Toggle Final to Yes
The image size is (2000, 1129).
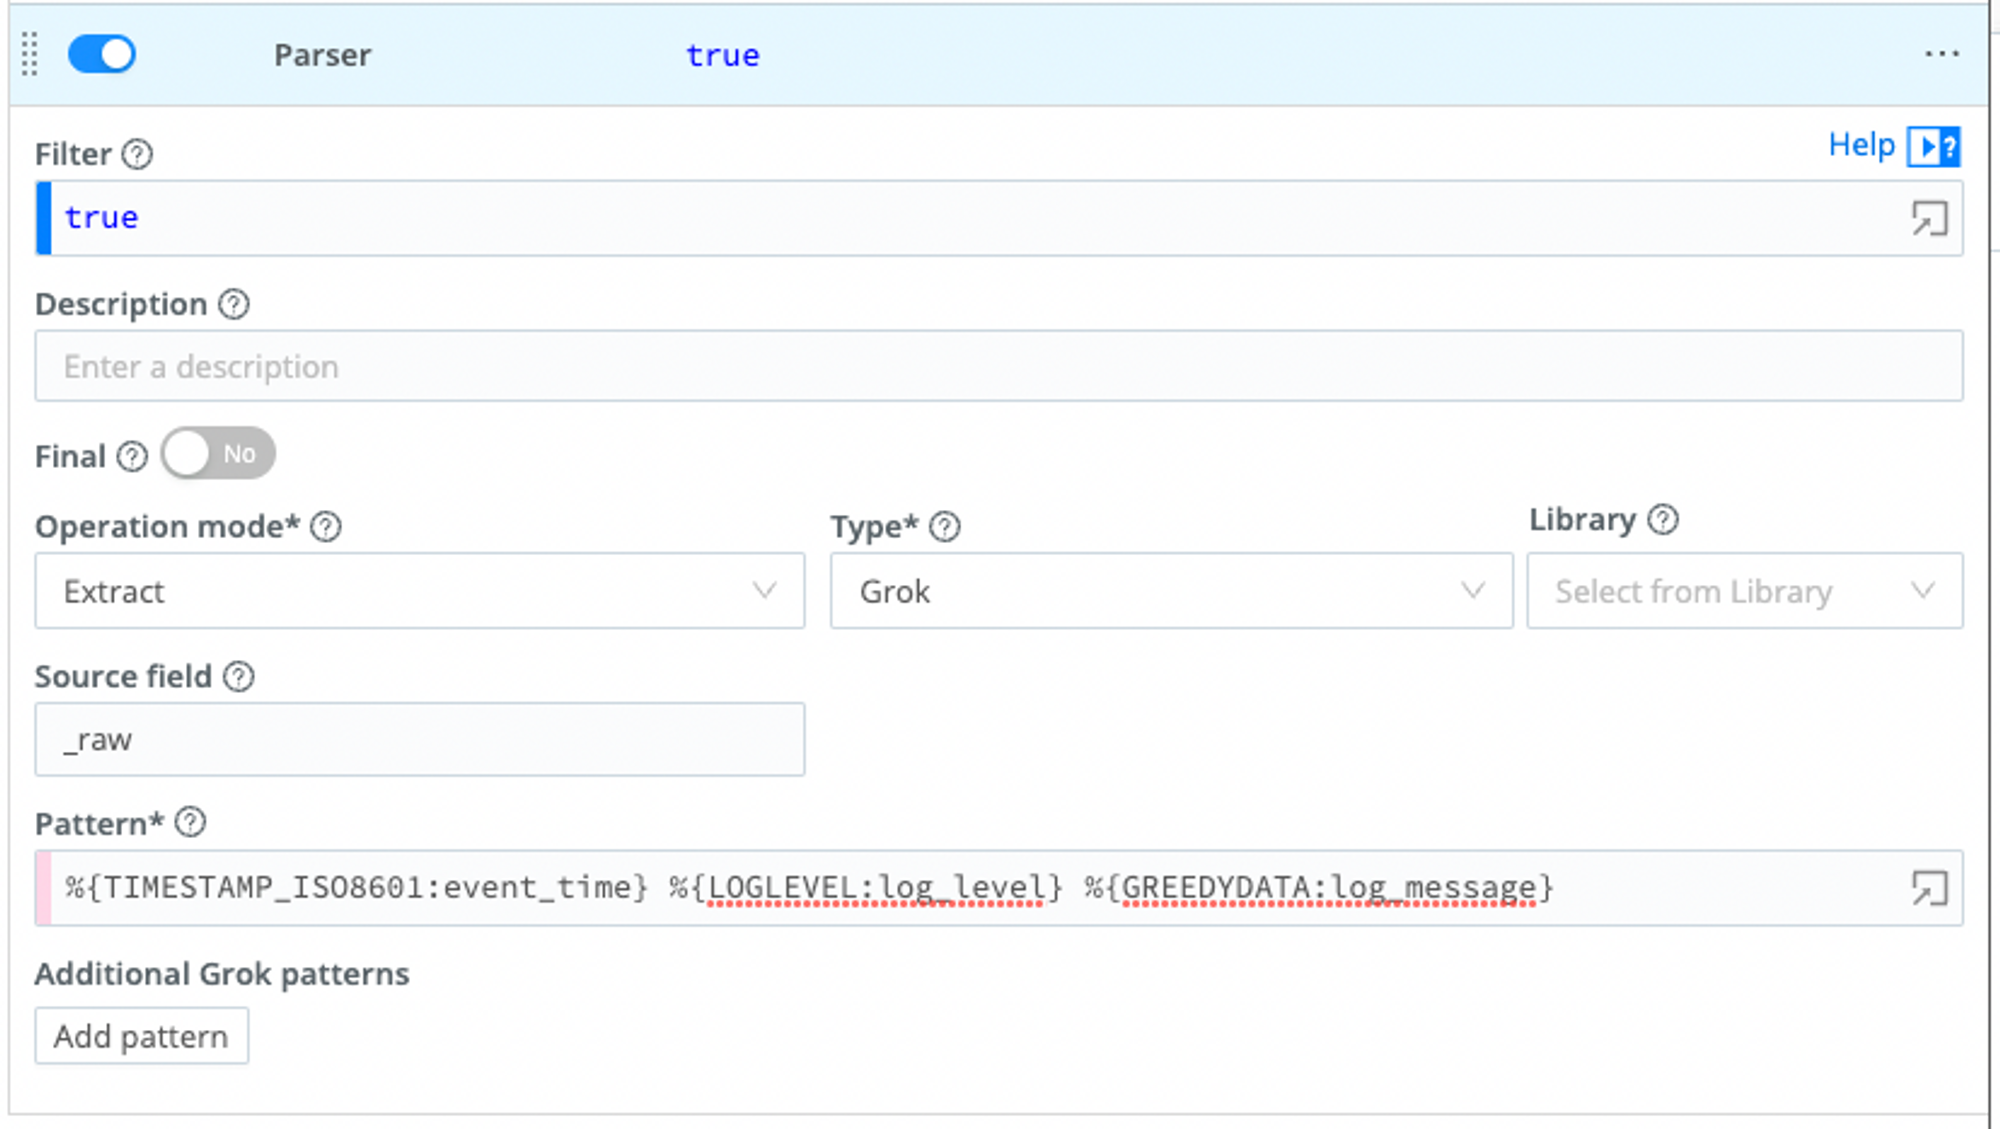(218, 453)
